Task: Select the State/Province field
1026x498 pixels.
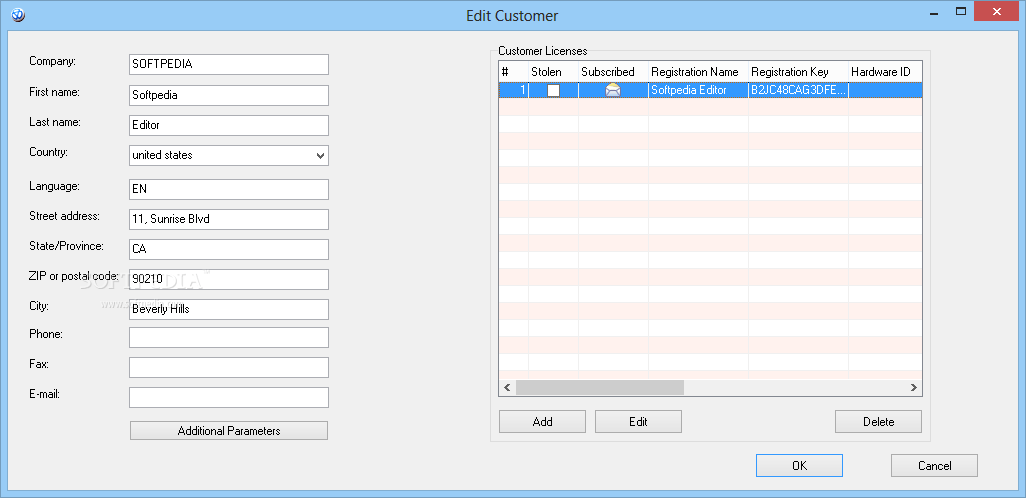Action: tap(229, 249)
